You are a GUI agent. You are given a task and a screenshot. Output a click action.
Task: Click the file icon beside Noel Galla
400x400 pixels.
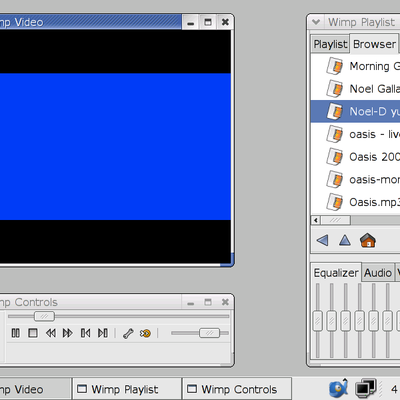334,89
